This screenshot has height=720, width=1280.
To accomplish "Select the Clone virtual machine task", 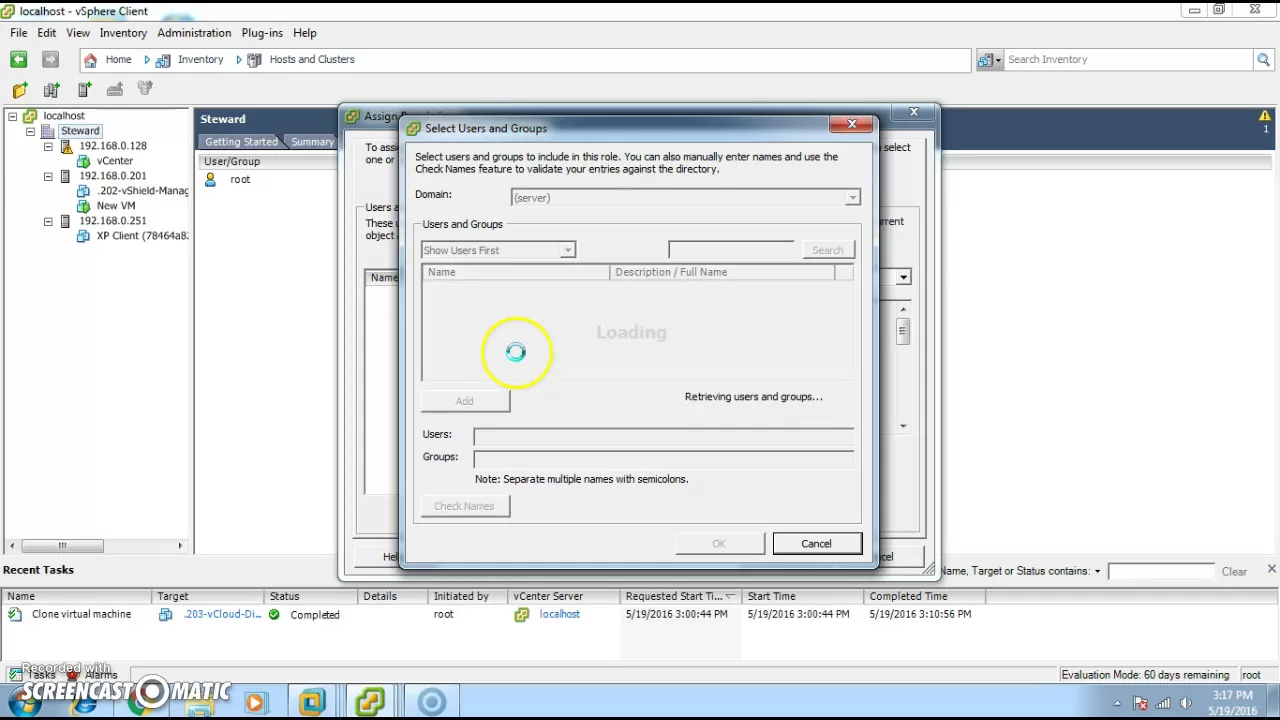I will (x=81, y=615).
